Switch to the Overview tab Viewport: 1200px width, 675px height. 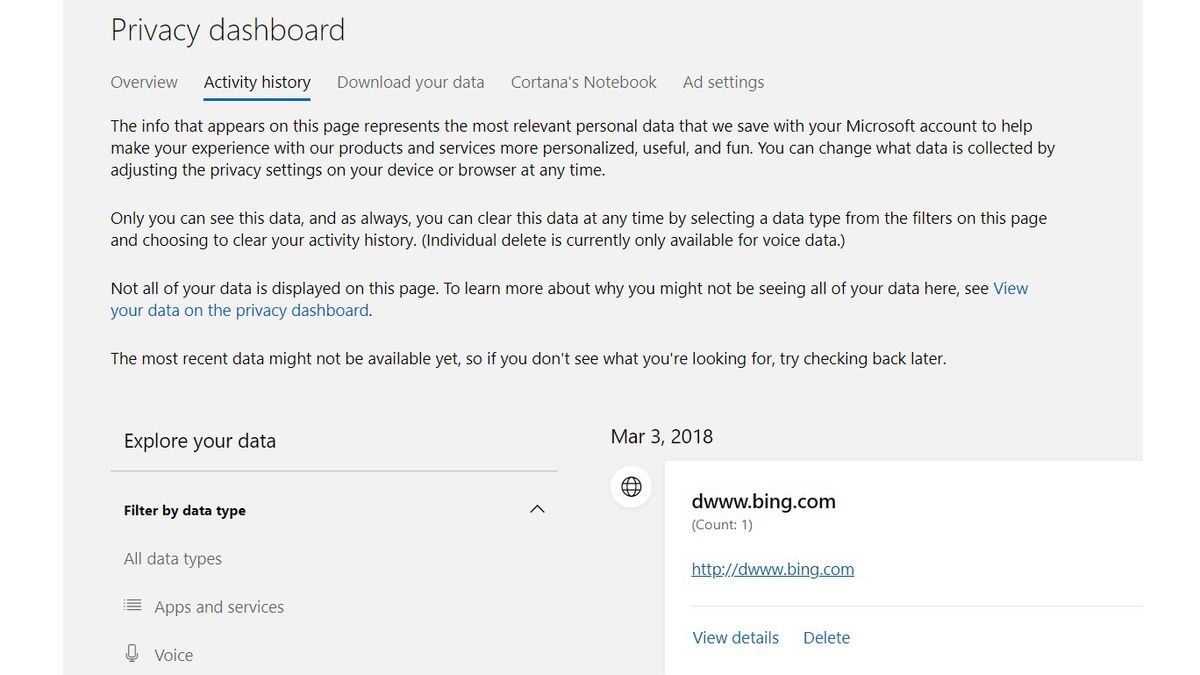(144, 82)
